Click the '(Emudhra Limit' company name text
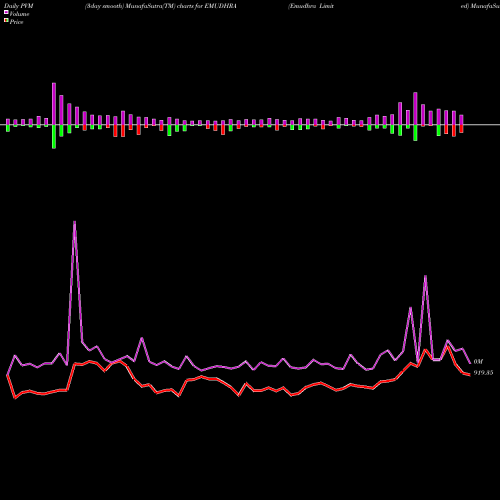The image size is (500, 500). [311, 6]
